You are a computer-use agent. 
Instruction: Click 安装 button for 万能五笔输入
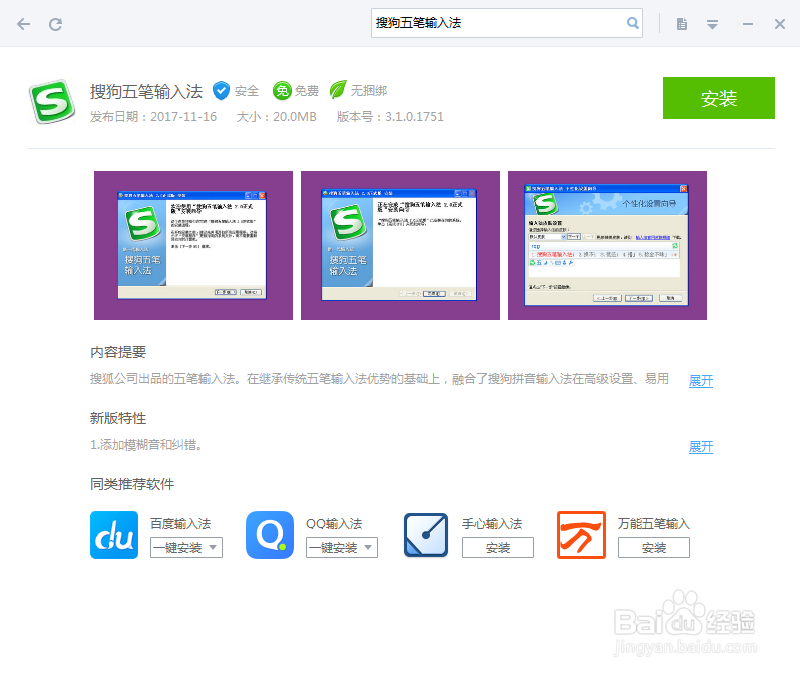pyautogui.click(x=653, y=548)
